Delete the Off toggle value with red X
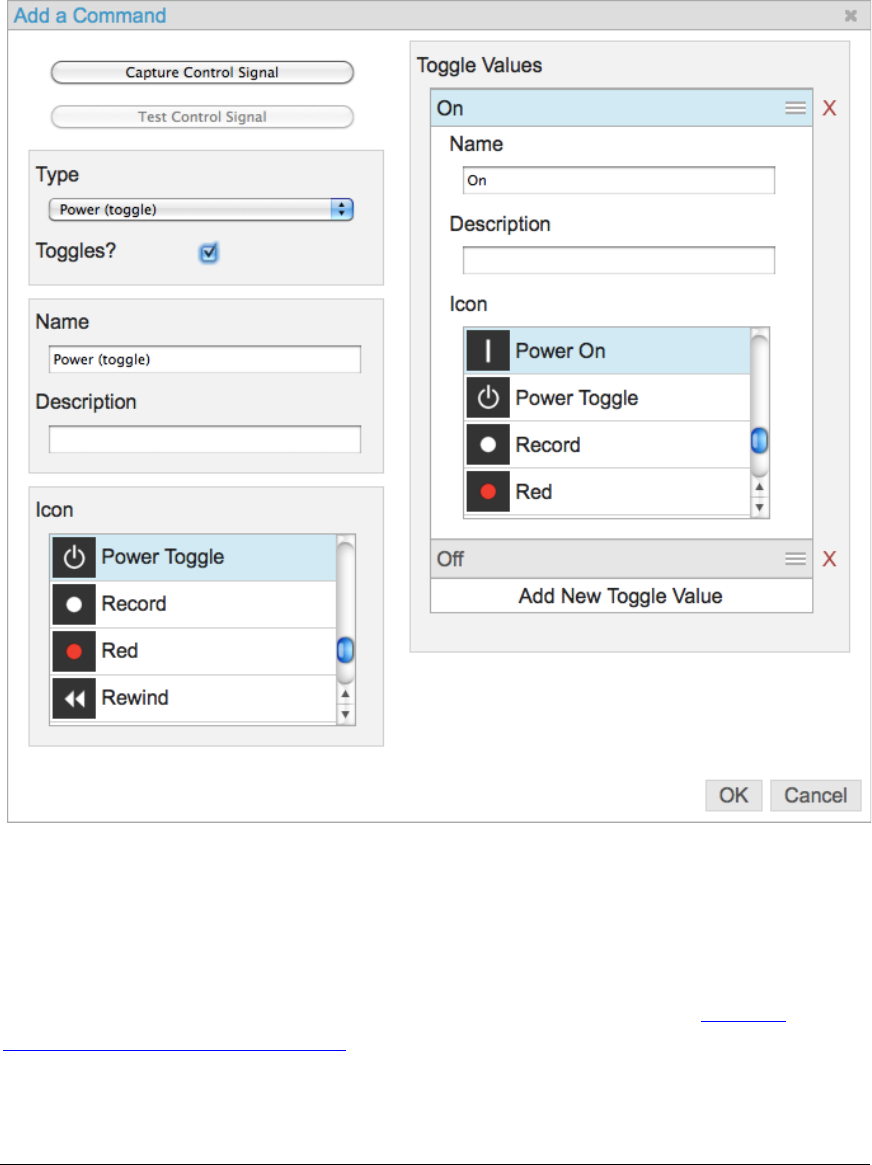The width and height of the screenshot is (872, 1165). pyautogui.click(x=829, y=559)
